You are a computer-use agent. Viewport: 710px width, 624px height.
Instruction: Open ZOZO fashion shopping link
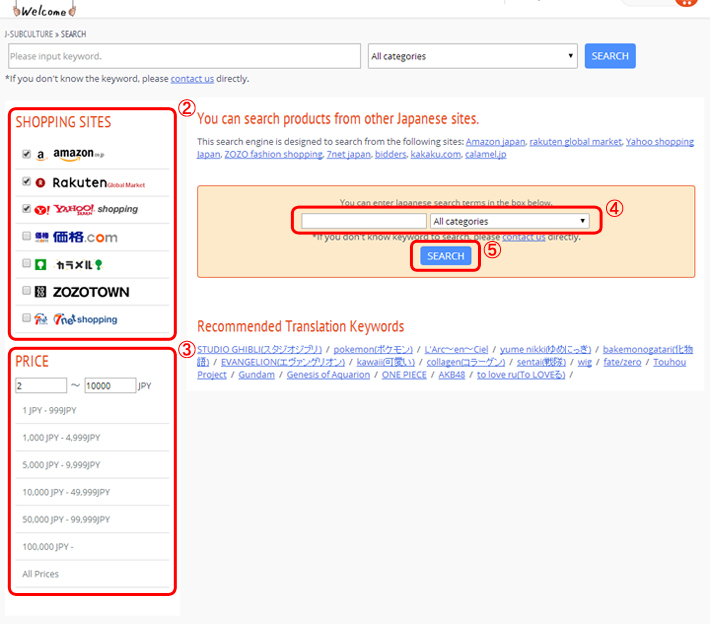click(x=273, y=154)
